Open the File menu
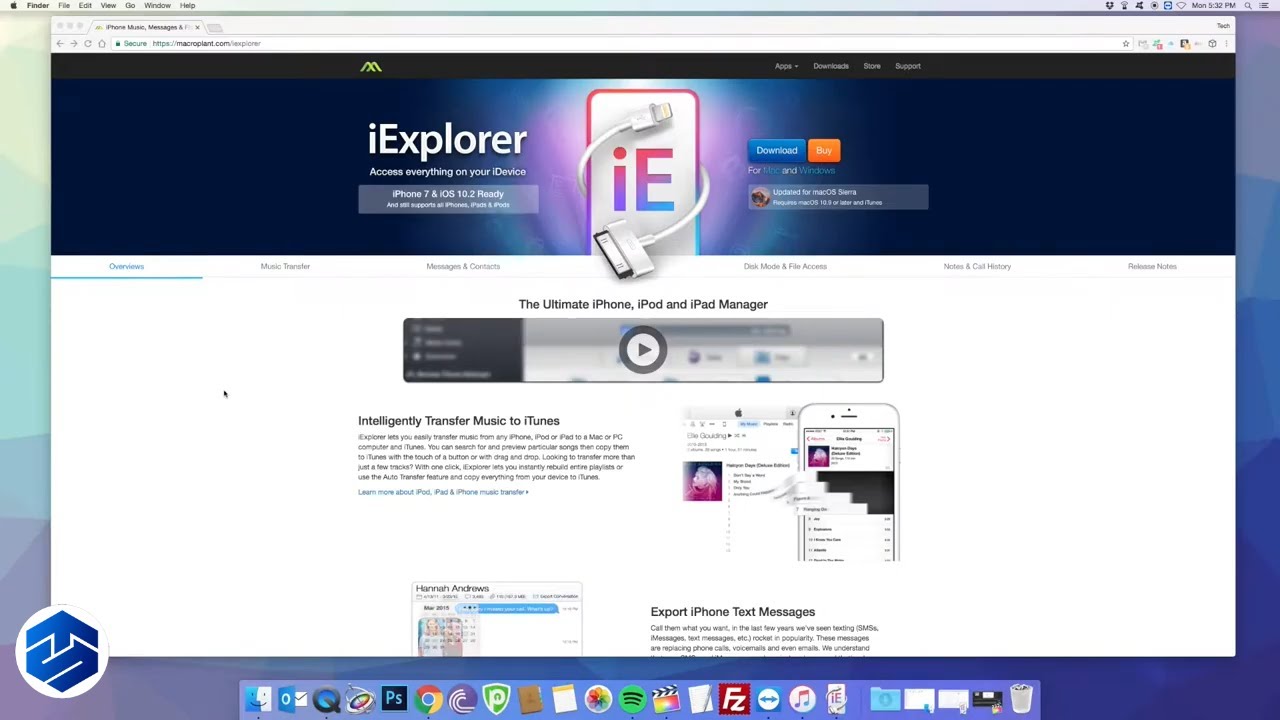Screen dimensions: 1280x720 [x=64, y=5]
